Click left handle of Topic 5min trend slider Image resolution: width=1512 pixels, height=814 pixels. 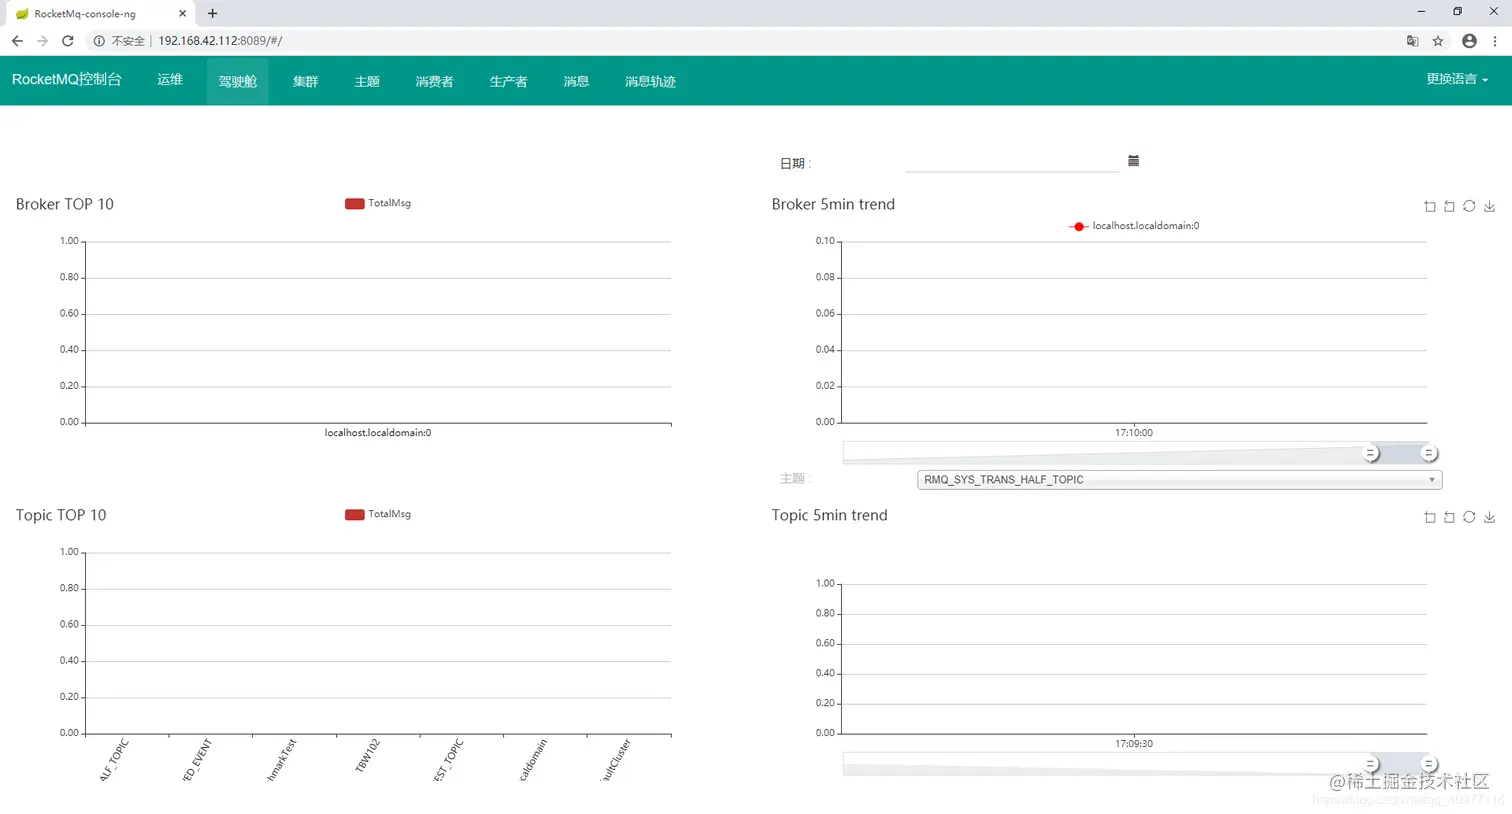[1371, 764]
